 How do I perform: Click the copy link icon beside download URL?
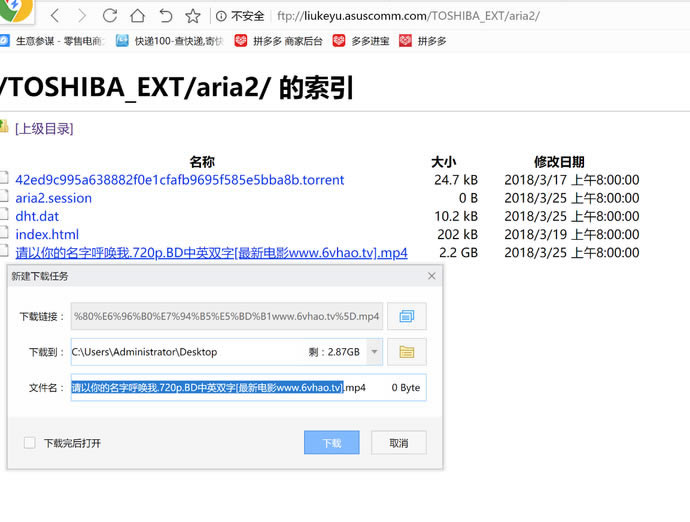[x=406, y=316]
